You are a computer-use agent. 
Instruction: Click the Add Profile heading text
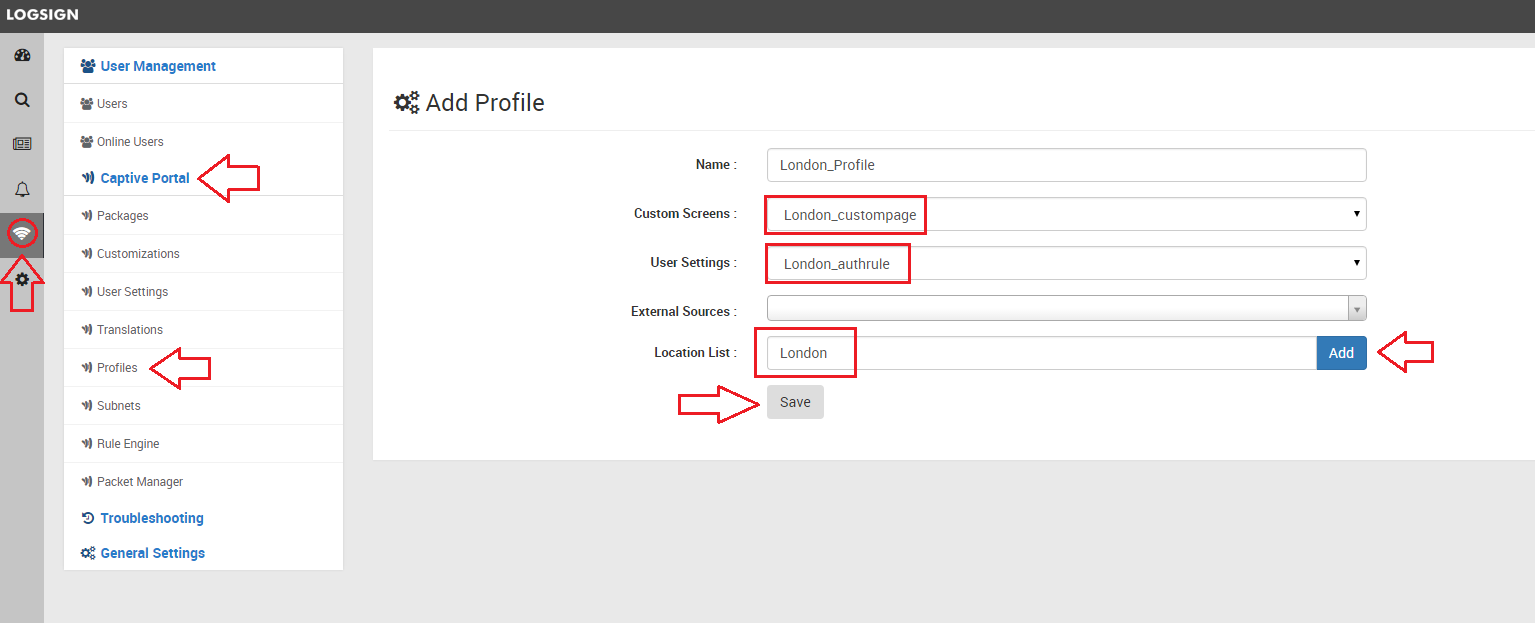tap(485, 103)
